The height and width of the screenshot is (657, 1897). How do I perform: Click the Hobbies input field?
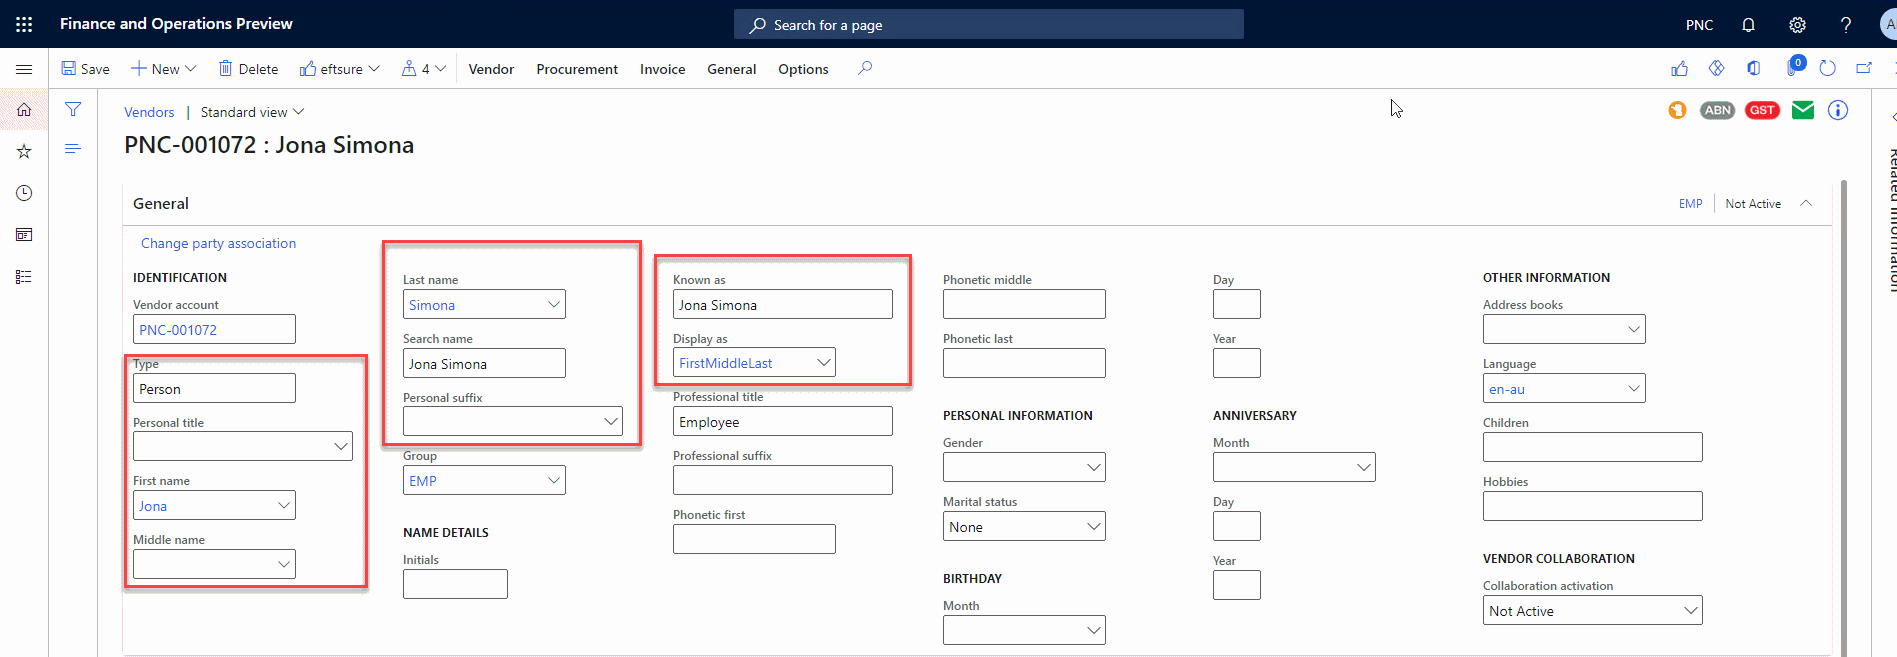(x=1592, y=506)
